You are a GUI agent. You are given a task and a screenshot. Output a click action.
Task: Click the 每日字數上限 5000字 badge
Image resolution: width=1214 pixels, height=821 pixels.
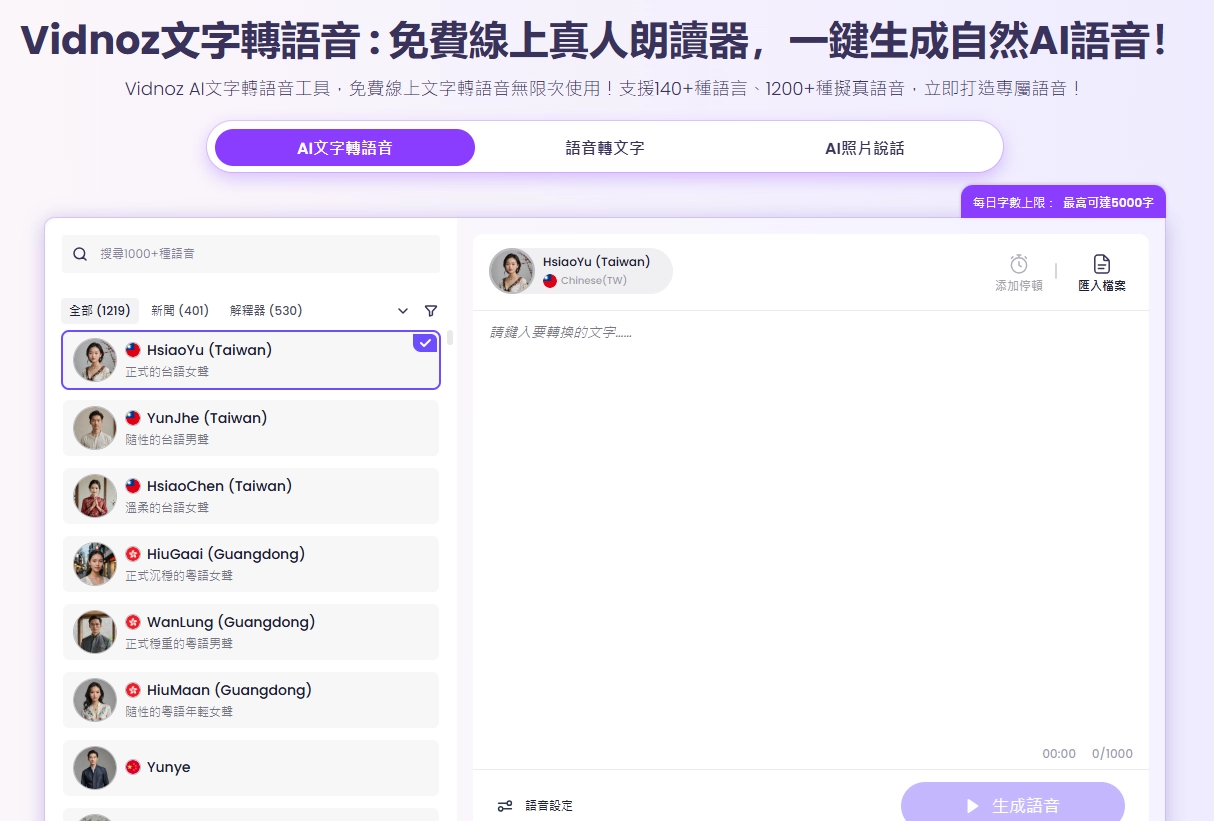(x=1063, y=202)
